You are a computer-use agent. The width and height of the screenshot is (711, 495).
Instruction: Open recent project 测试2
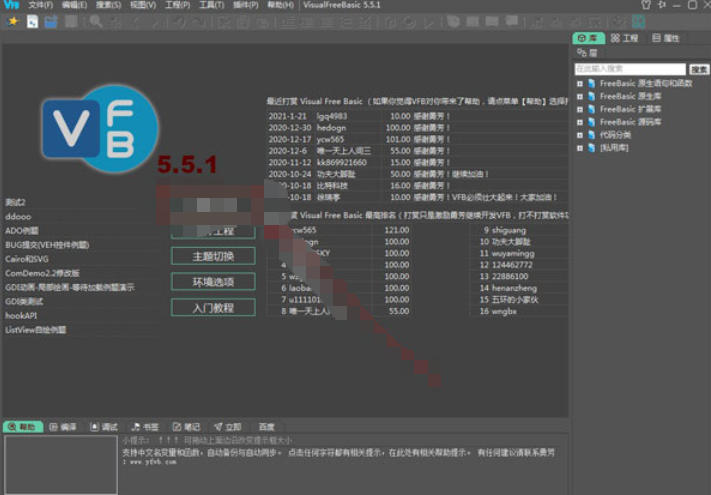tap(15, 202)
